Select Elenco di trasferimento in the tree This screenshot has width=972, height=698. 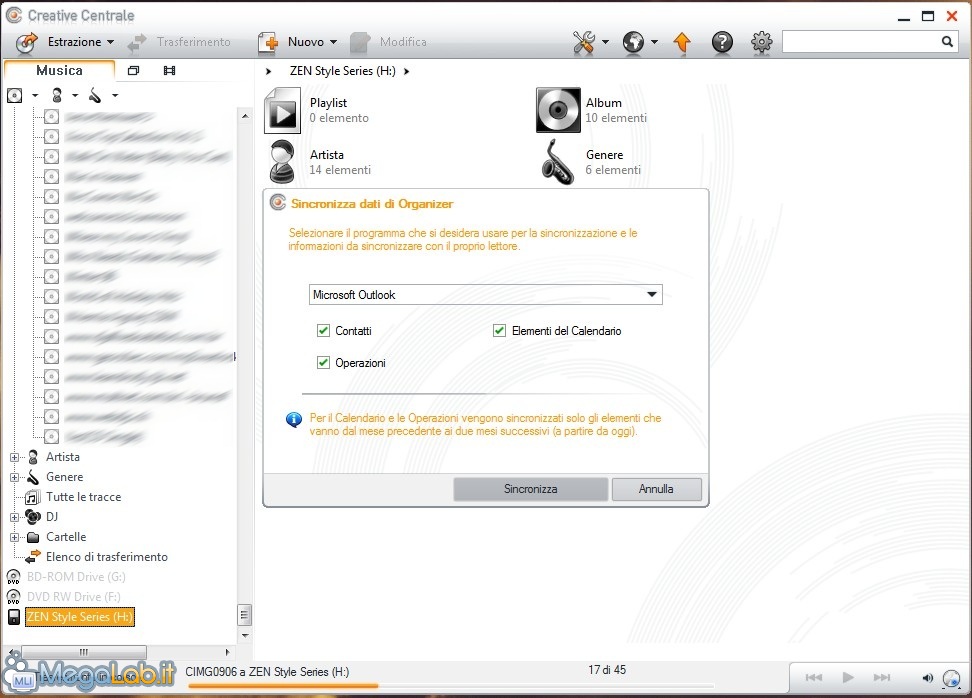click(107, 557)
